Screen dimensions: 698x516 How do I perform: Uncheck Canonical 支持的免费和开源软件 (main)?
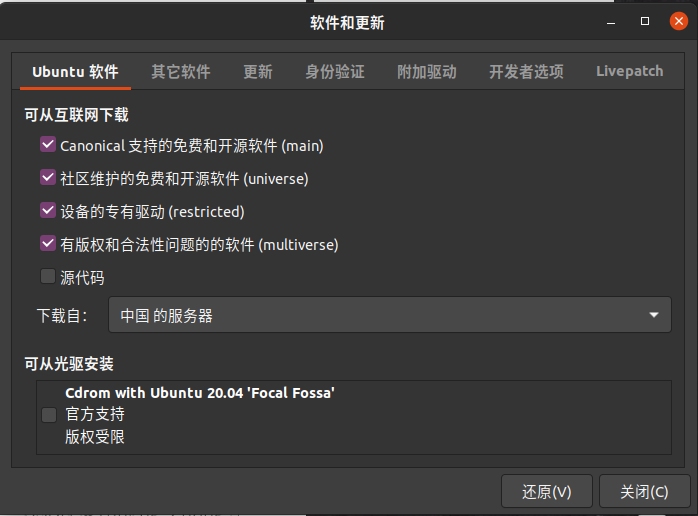[48, 145]
